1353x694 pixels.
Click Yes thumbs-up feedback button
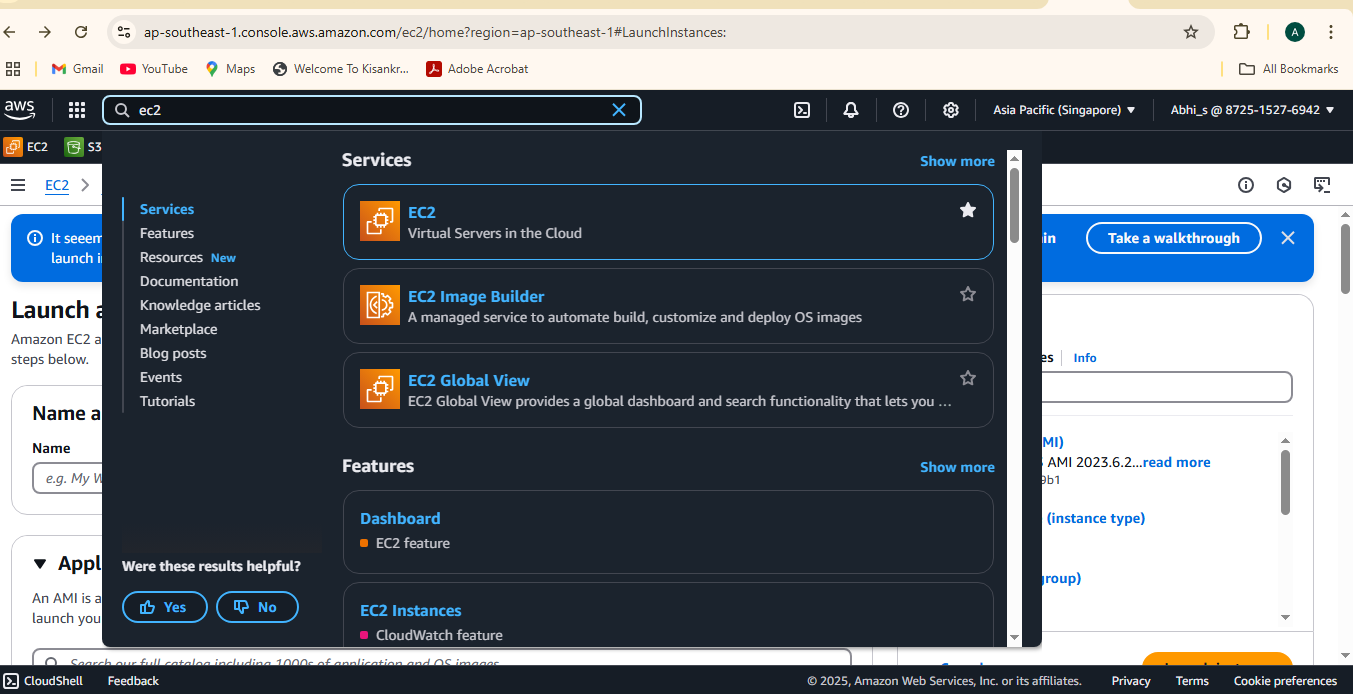coord(165,607)
